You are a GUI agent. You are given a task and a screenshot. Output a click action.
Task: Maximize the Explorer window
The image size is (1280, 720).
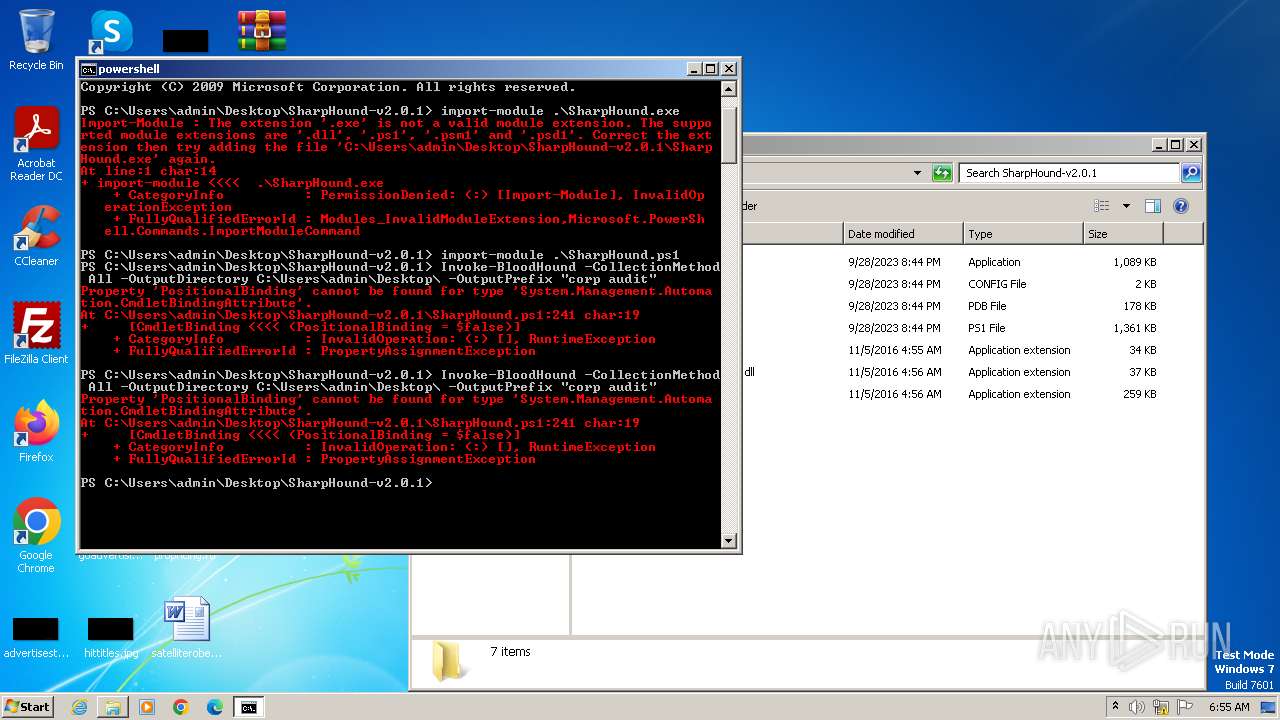(x=1176, y=145)
